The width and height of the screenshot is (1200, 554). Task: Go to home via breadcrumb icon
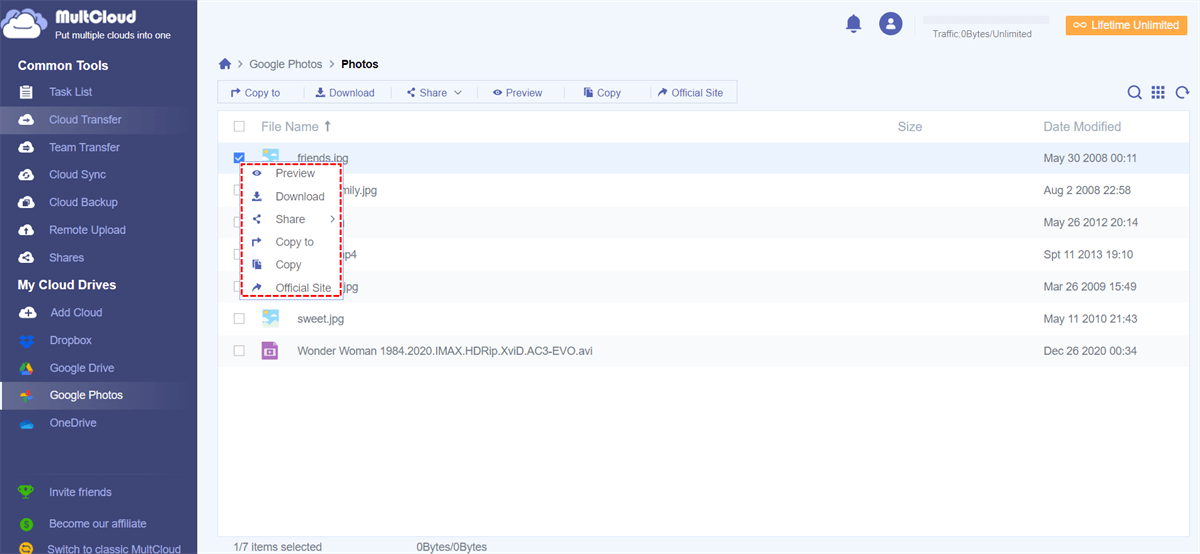[x=225, y=64]
